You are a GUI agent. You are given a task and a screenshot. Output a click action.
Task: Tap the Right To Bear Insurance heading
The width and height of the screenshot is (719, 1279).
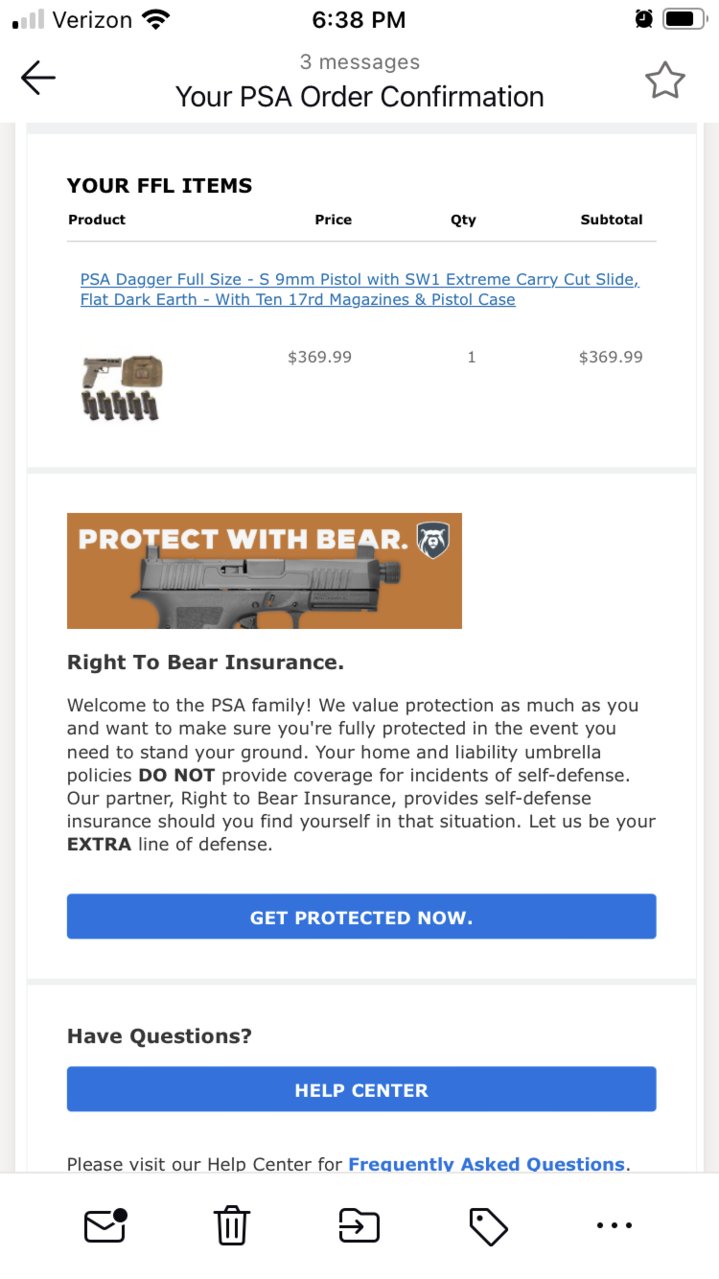[x=205, y=663]
